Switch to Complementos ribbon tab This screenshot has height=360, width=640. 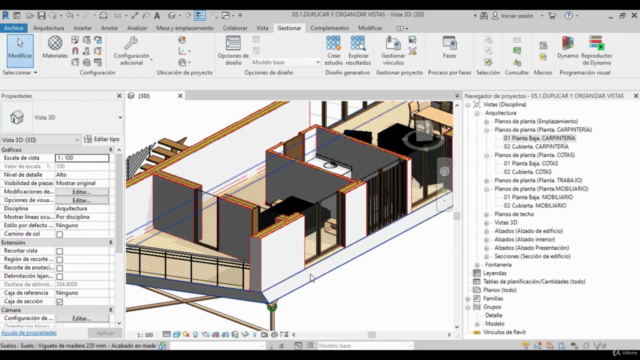[329, 28]
